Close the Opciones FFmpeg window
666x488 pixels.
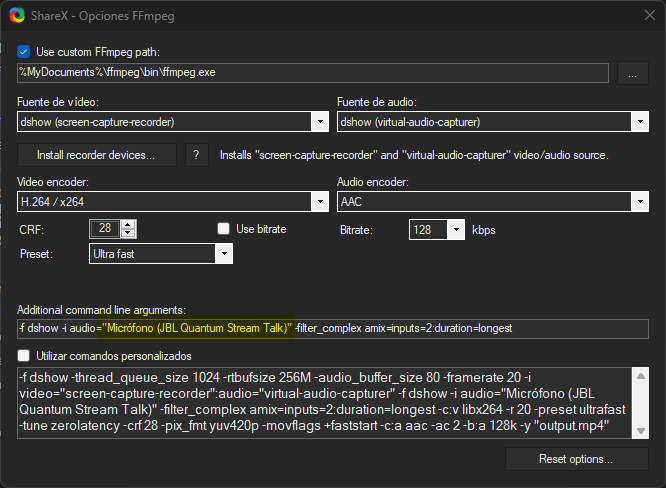[649, 15]
